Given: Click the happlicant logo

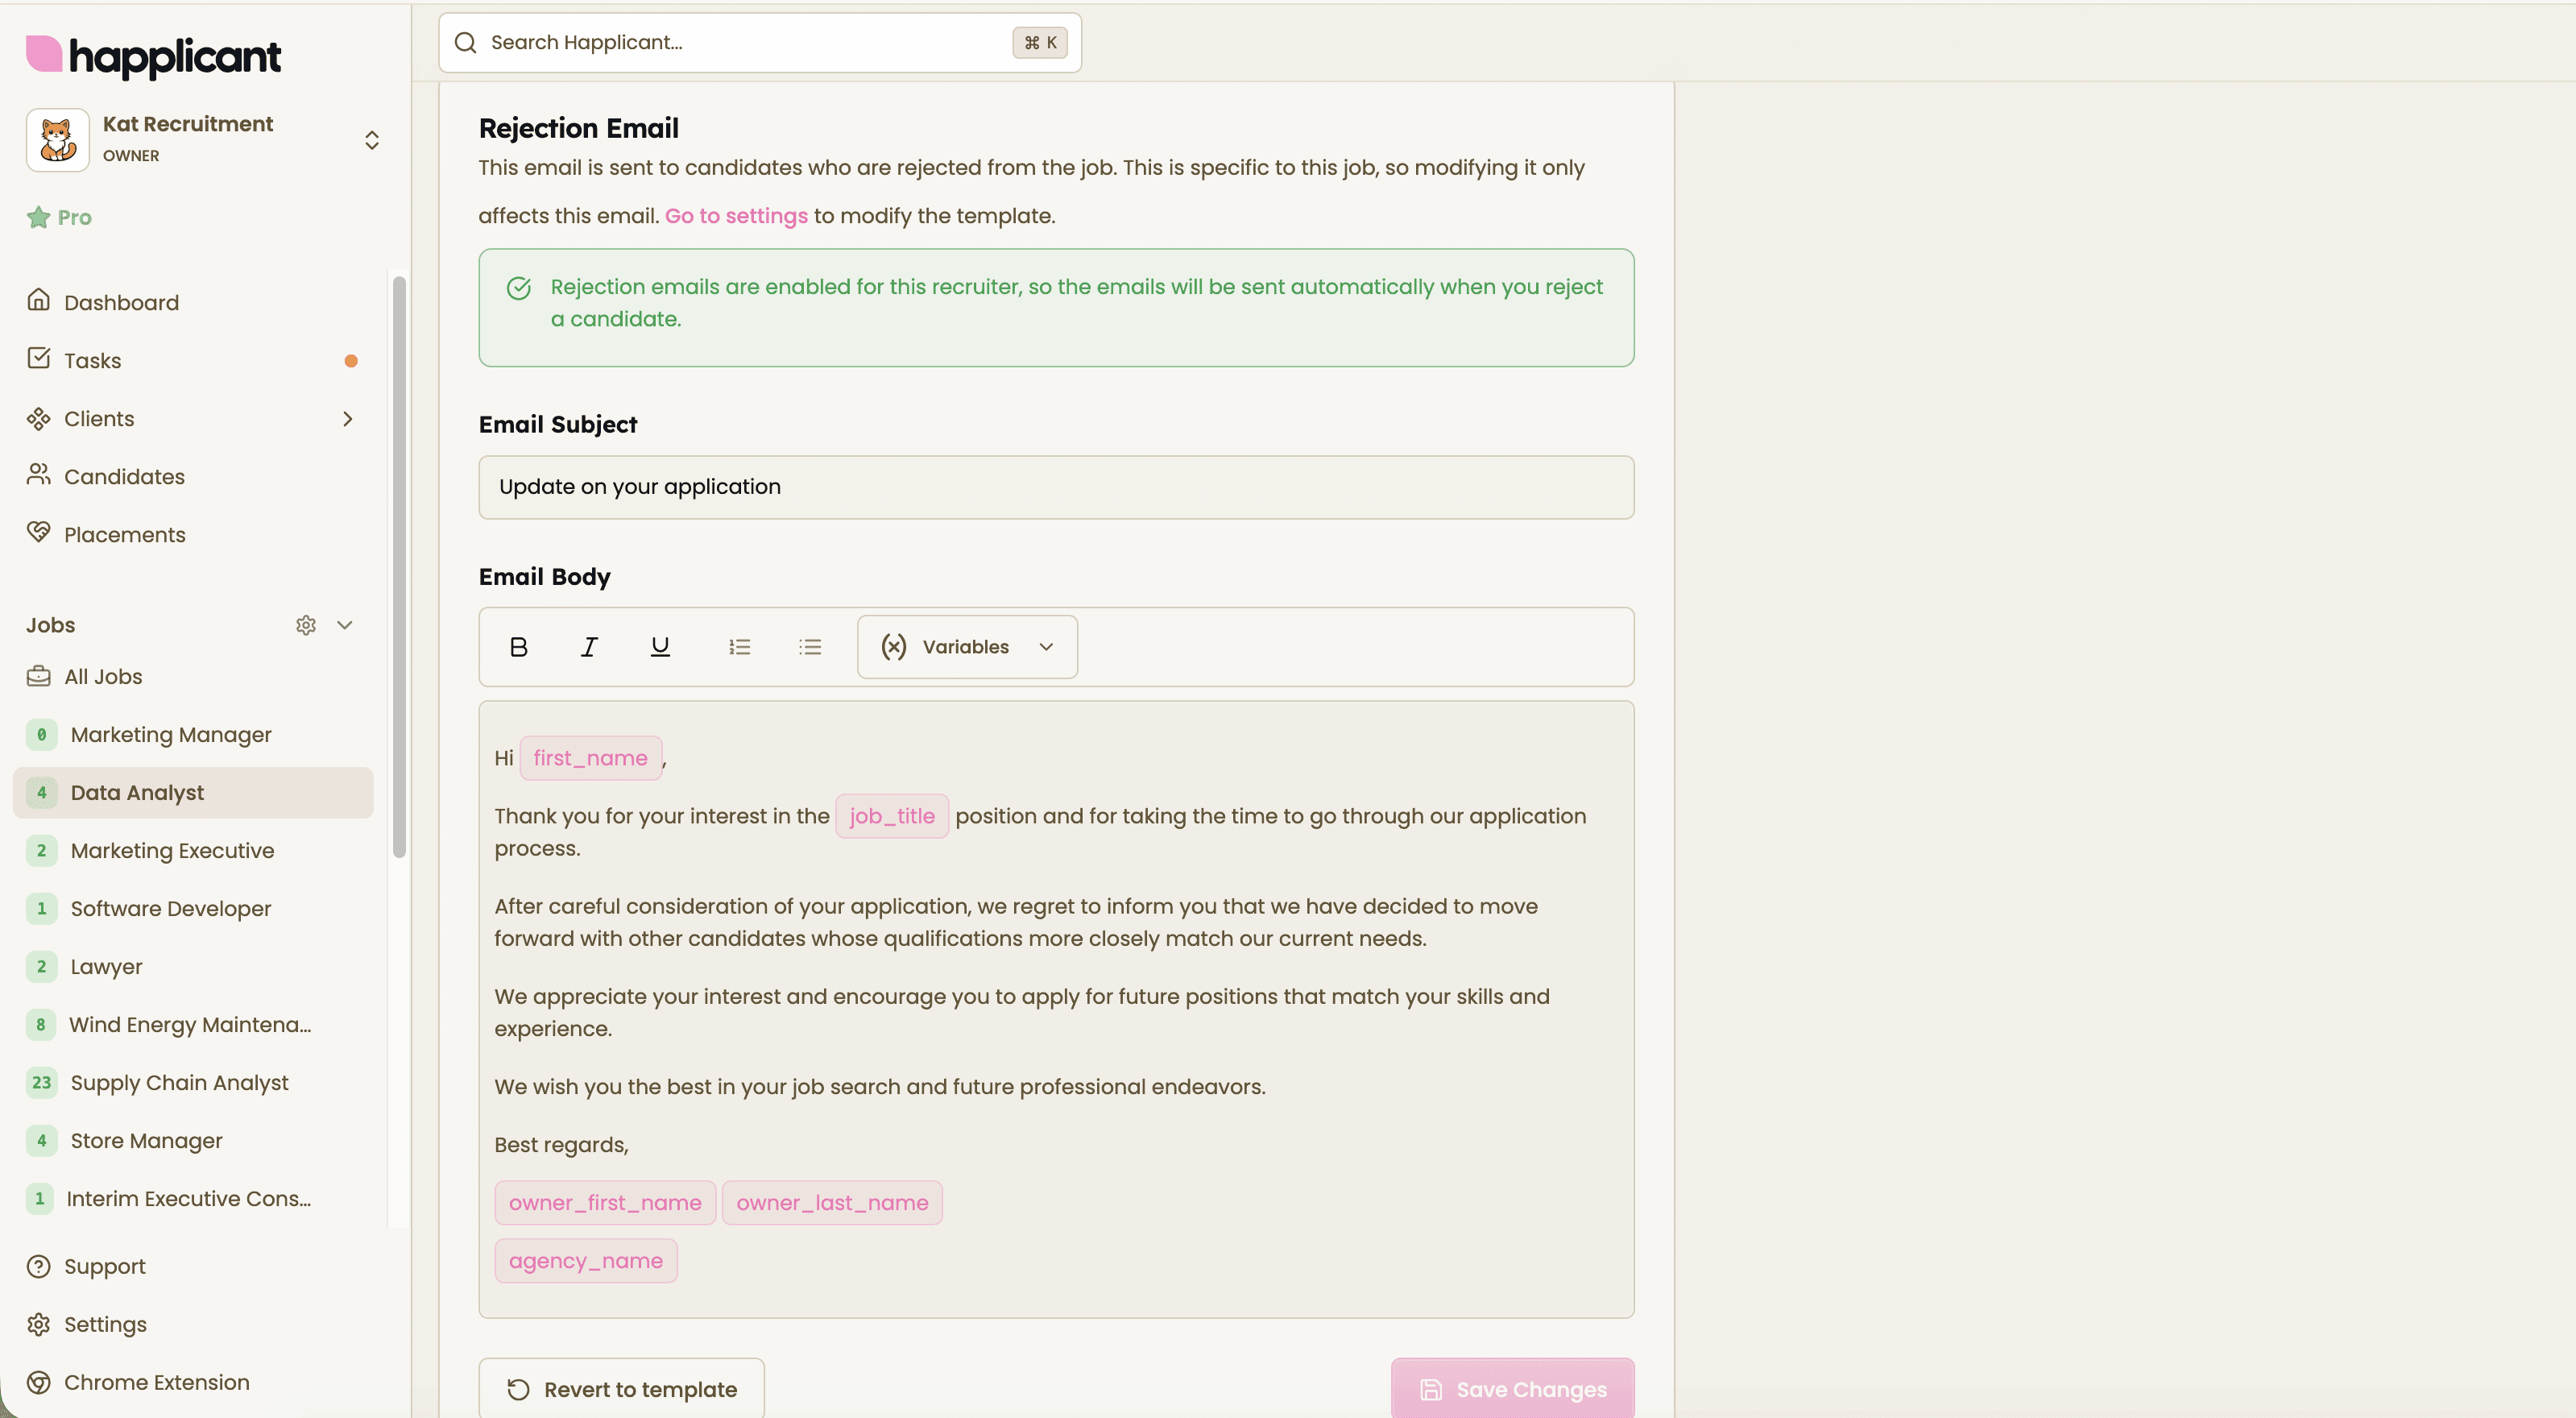Looking at the screenshot, I should 154,56.
